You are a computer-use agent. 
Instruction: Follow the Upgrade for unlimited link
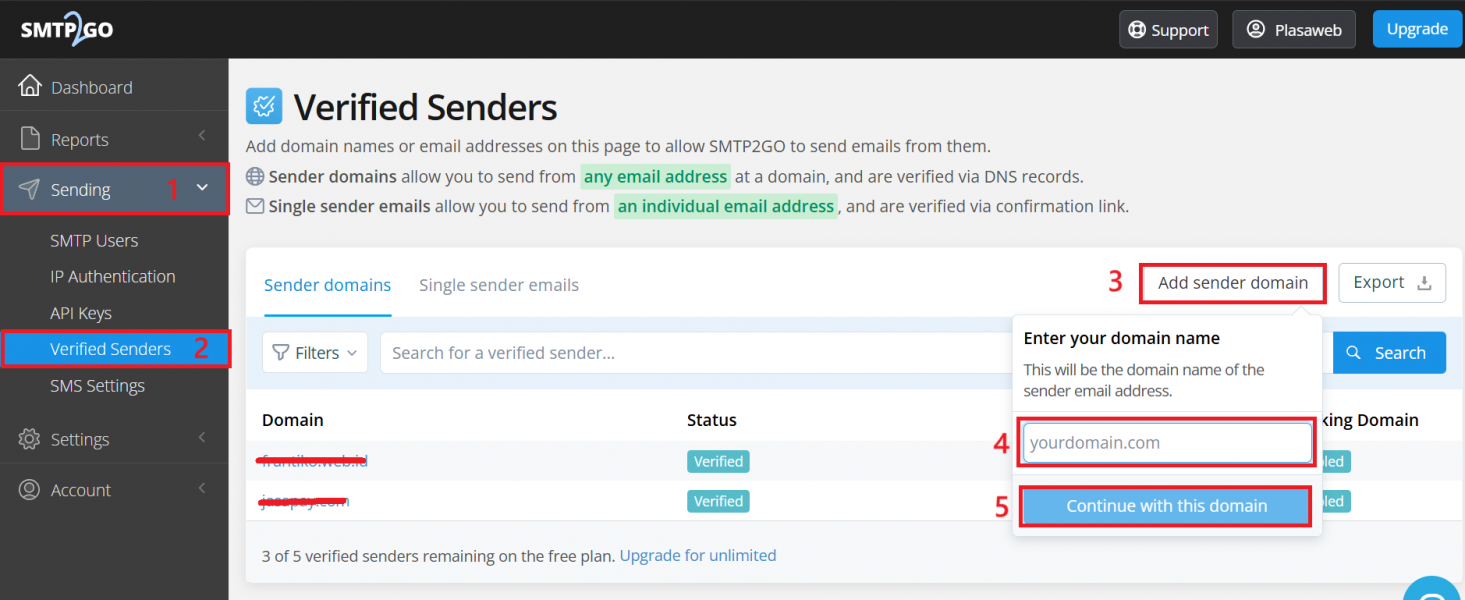698,555
